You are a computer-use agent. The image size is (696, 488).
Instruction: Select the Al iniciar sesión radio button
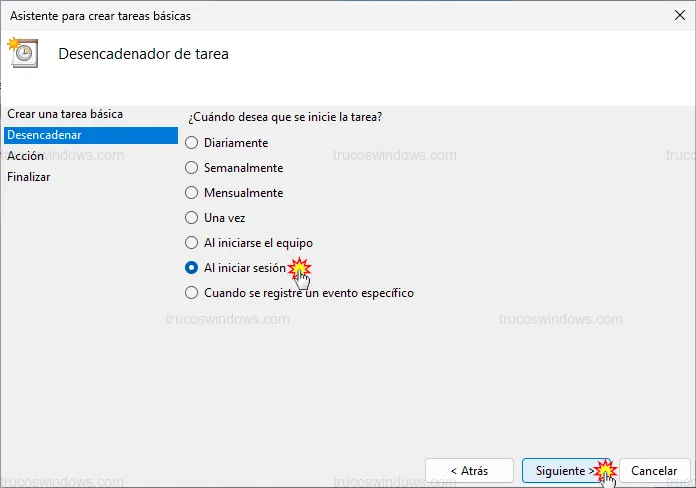tap(192, 268)
